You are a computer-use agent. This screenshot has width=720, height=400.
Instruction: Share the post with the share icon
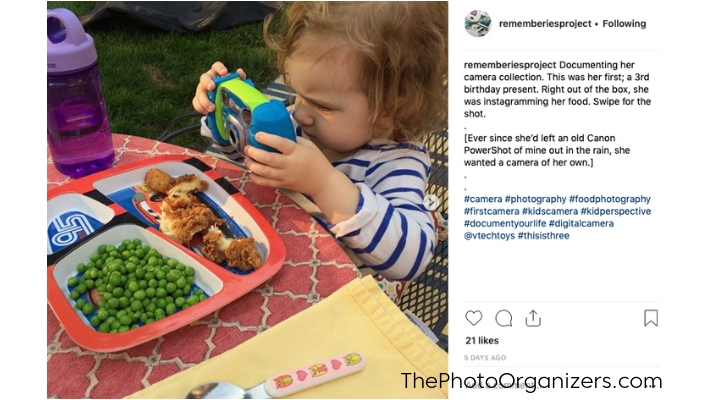[x=533, y=318]
